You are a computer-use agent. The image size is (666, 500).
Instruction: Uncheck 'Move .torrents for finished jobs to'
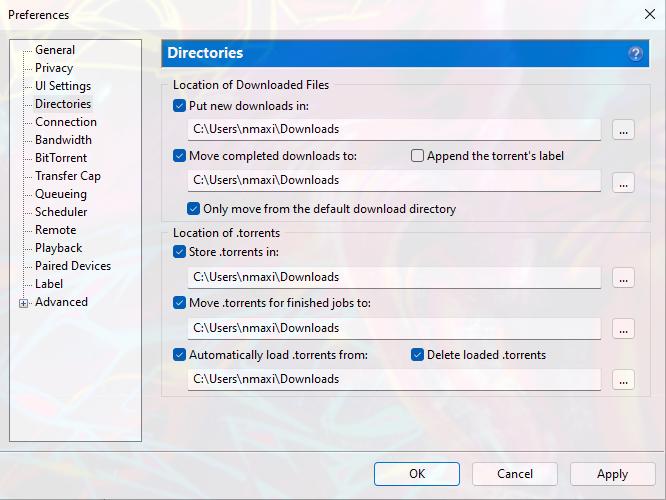(x=179, y=303)
